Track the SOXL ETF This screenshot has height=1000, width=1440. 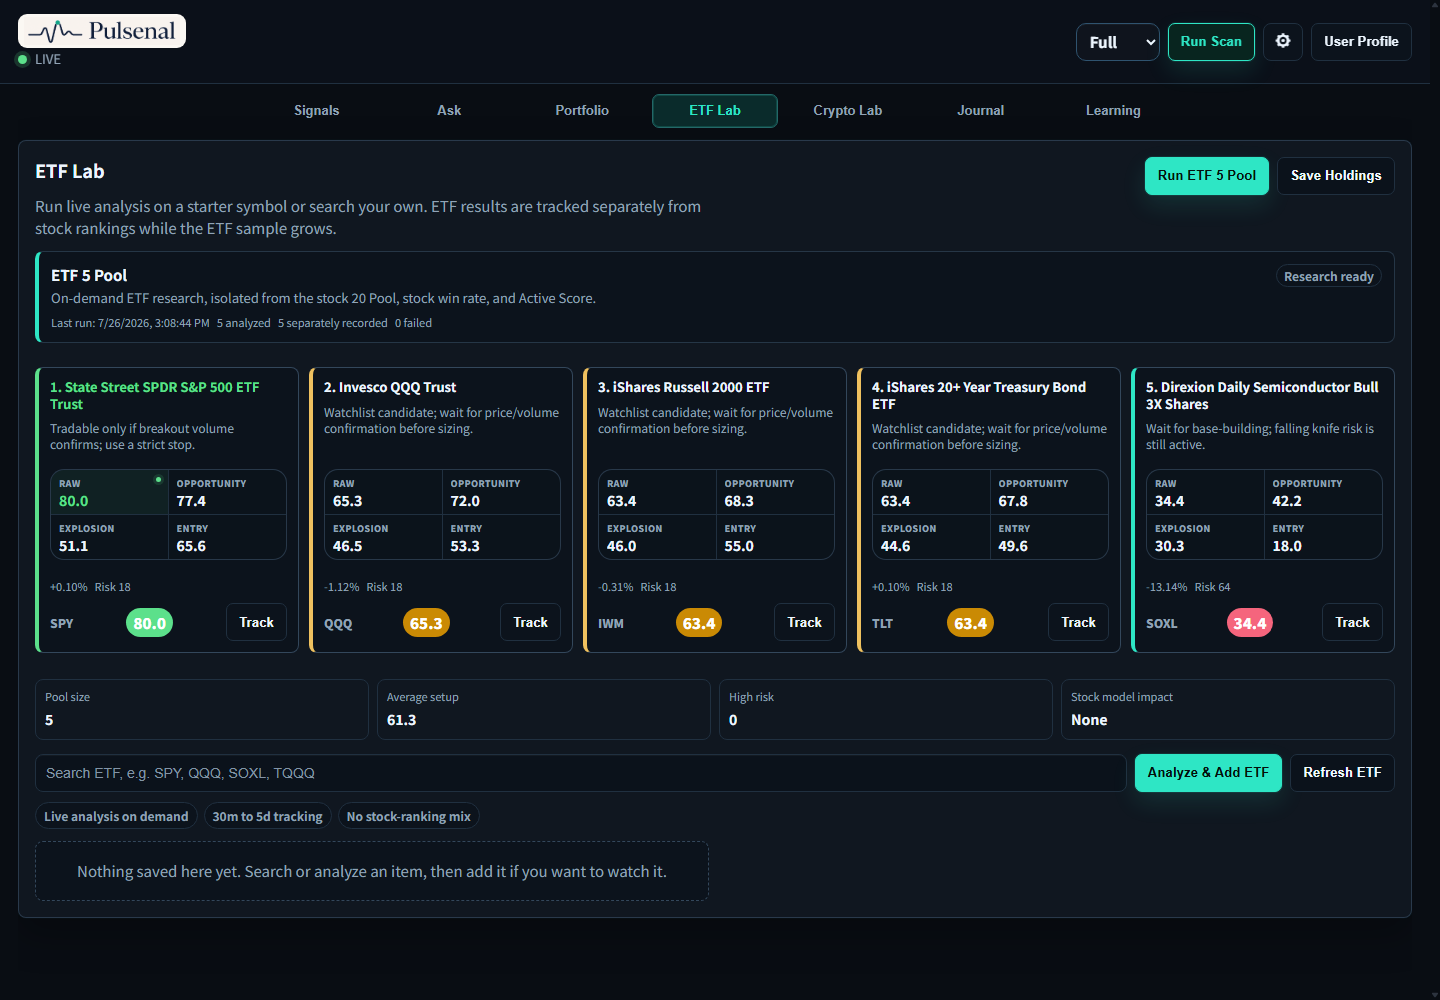[1353, 622]
